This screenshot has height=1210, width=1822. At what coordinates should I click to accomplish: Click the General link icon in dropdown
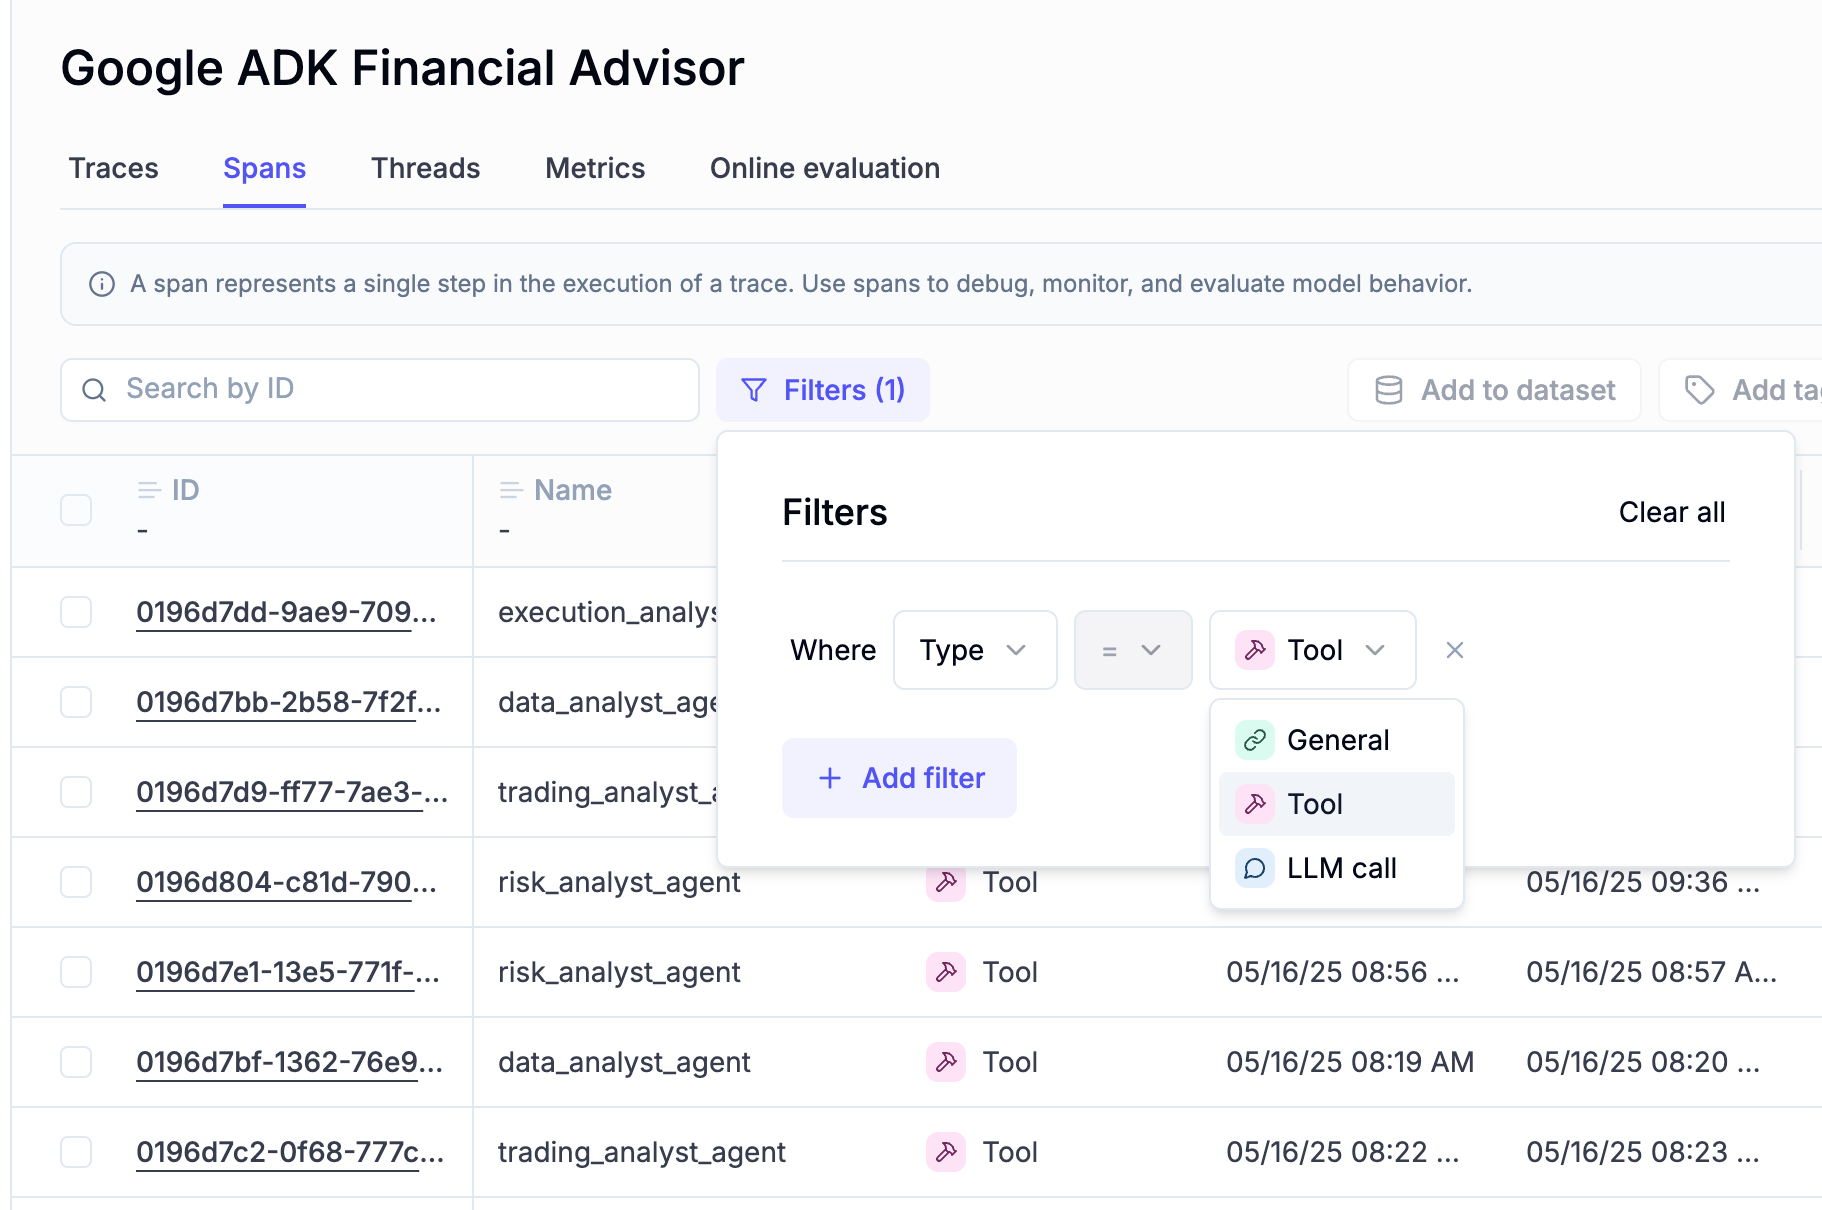click(1255, 740)
